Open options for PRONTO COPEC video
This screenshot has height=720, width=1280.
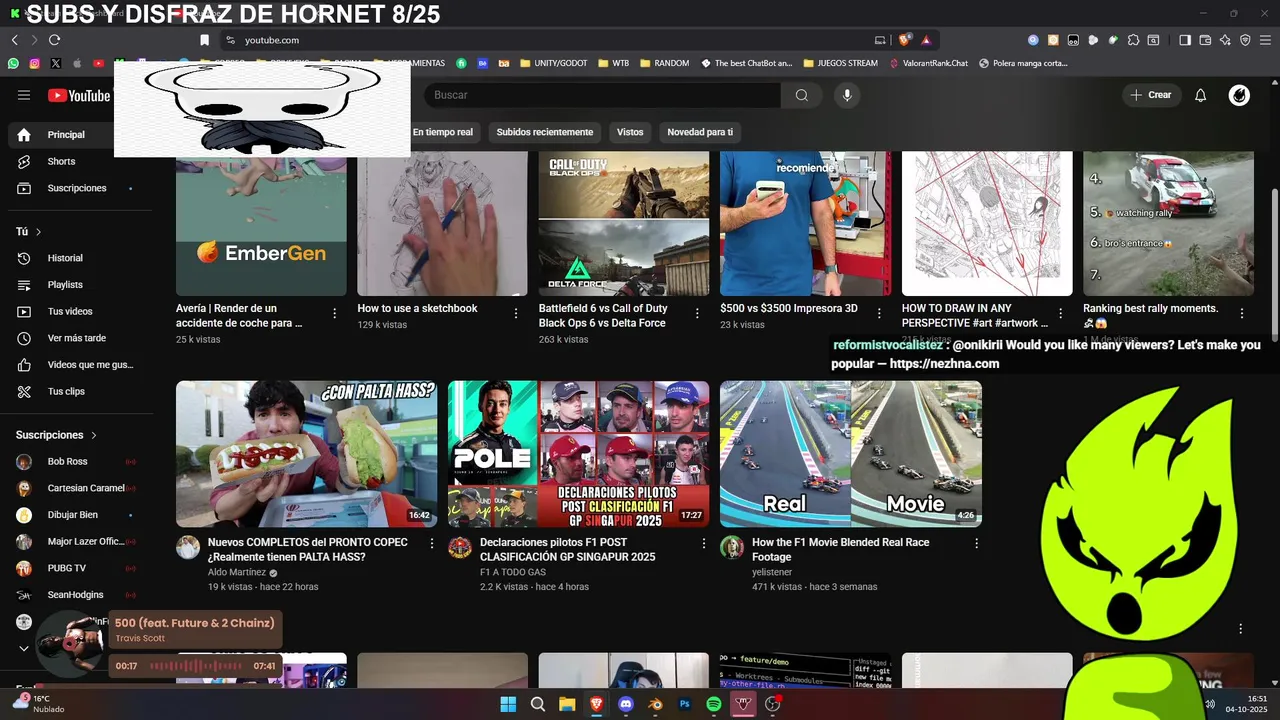[x=432, y=543]
